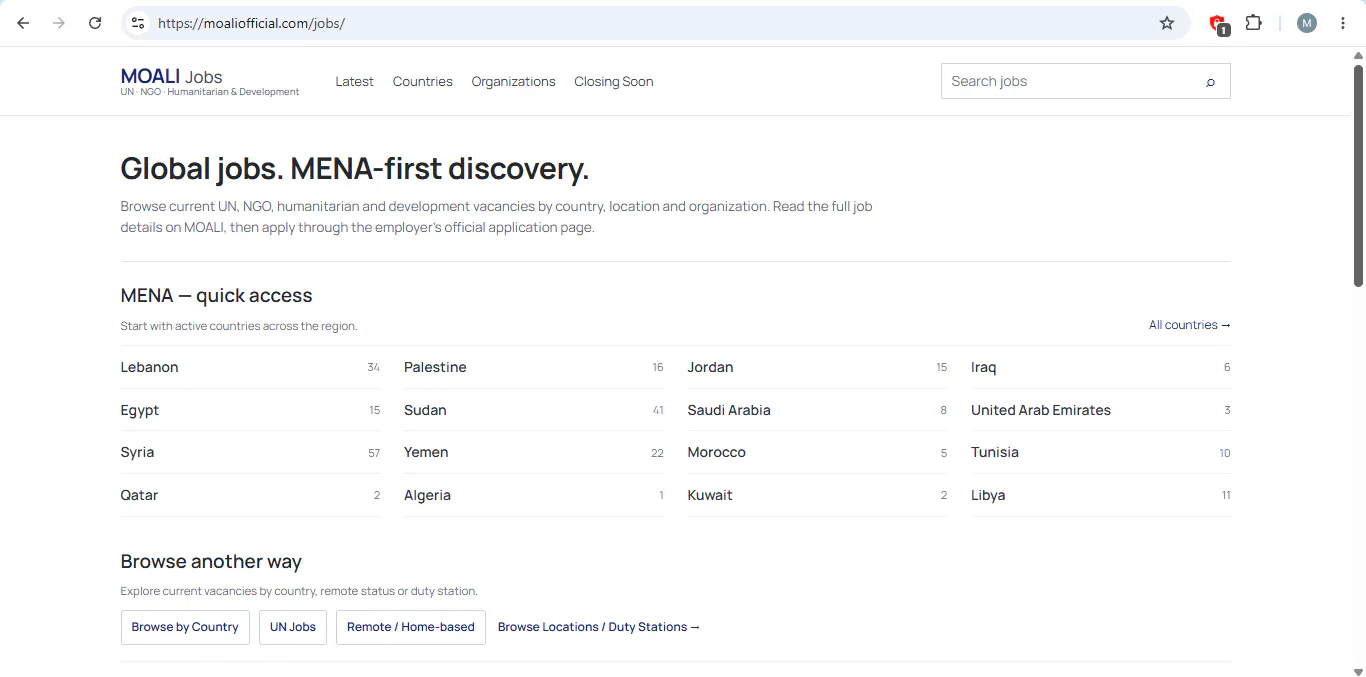Open the Extensions puzzle icon
Screen dimensions: 1366x677
[x=1253, y=23]
